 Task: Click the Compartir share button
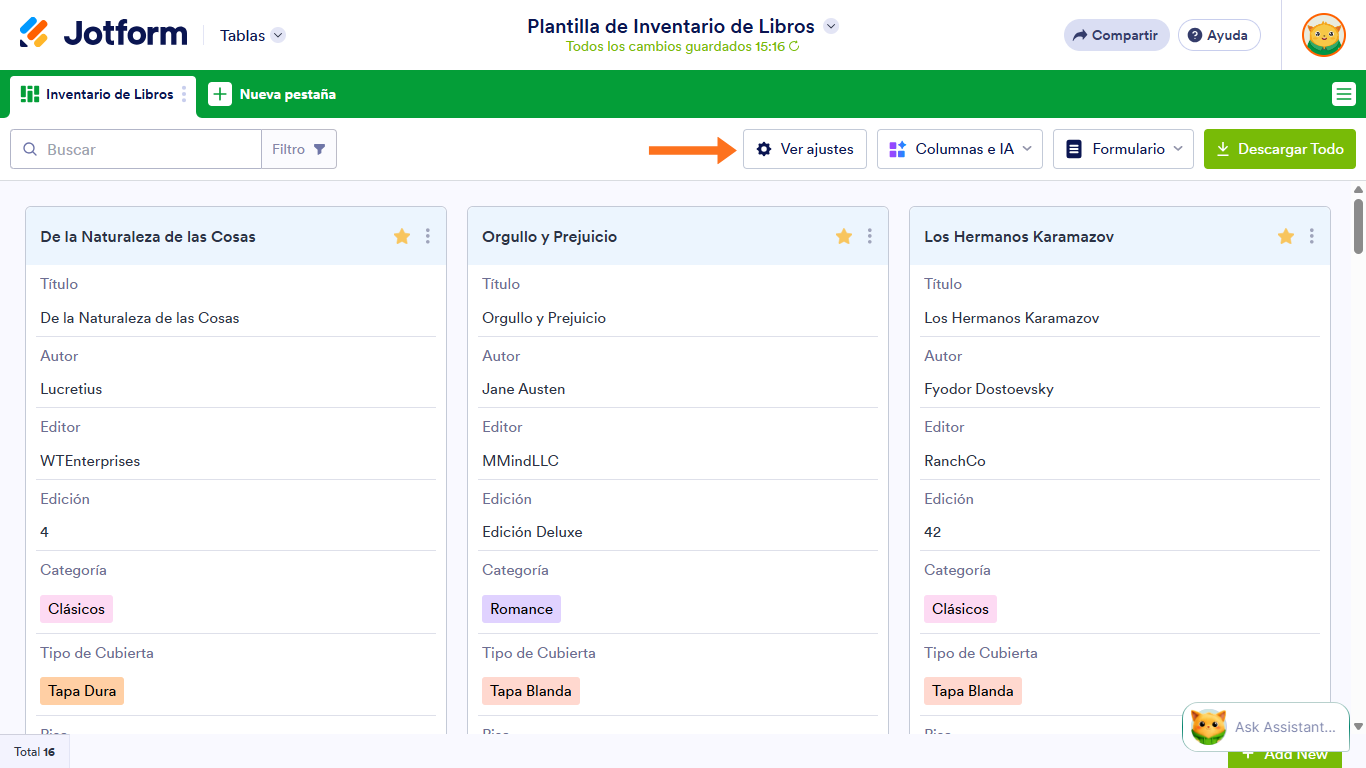click(1117, 35)
